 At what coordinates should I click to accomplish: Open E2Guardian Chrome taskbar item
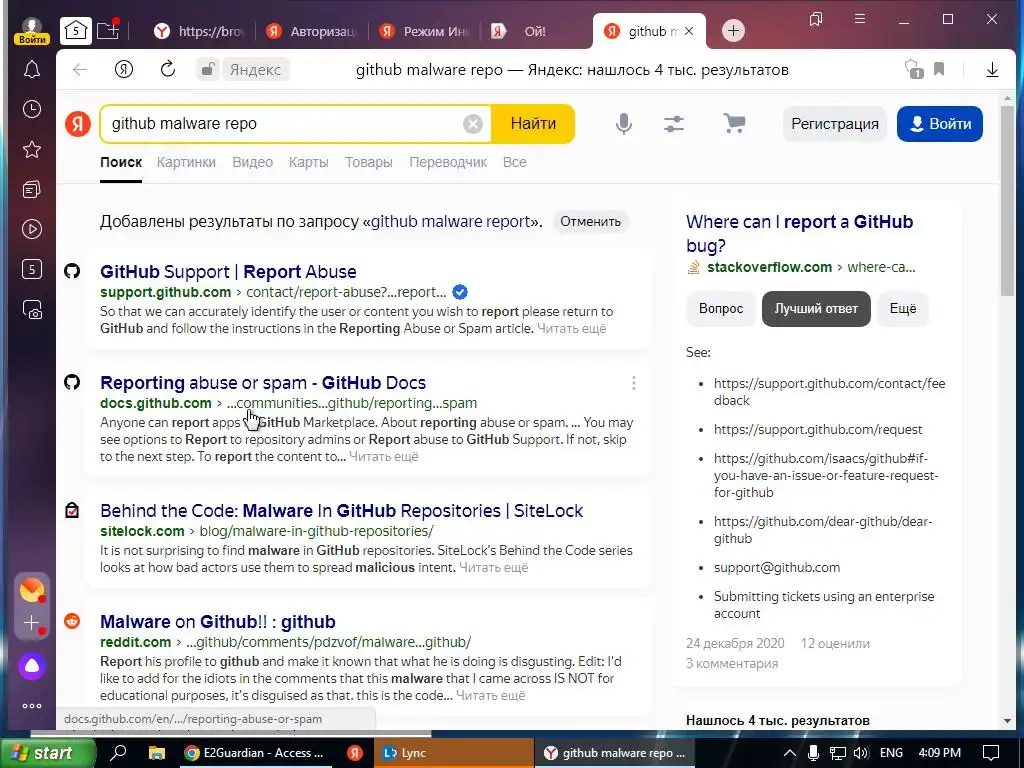[x=255, y=753]
